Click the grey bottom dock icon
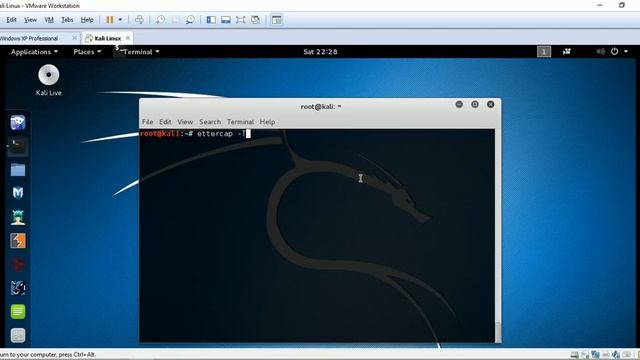Viewport: 640px width, 360px height. click(18, 335)
